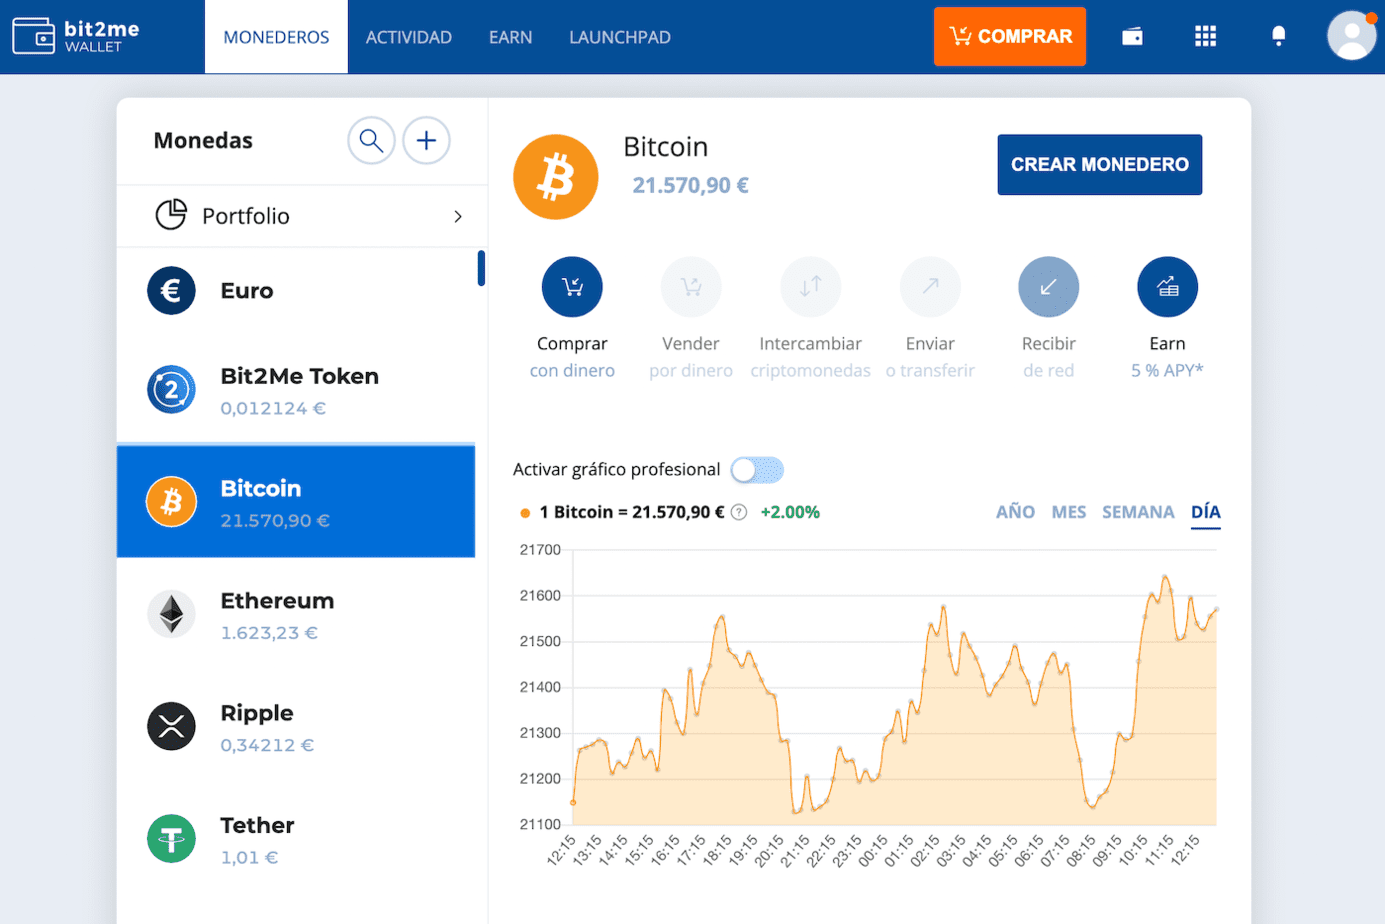Click the Bitcoin price chart area
This screenshot has height=924, width=1385.
coord(894,688)
